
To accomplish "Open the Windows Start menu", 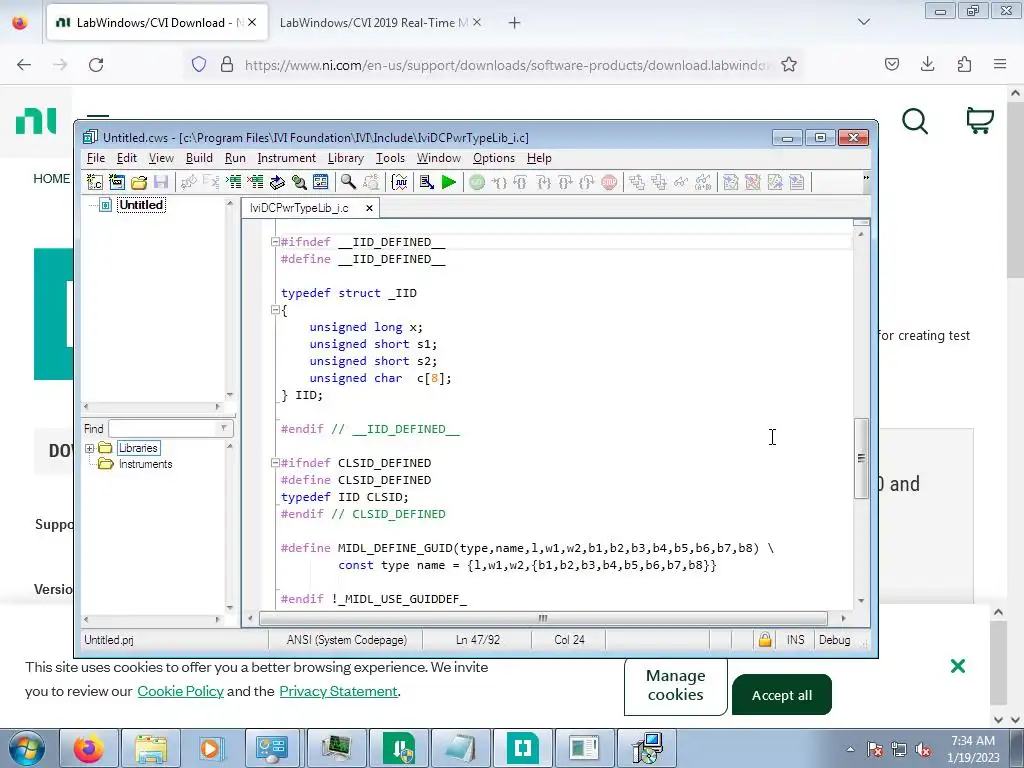I will pos(27,748).
